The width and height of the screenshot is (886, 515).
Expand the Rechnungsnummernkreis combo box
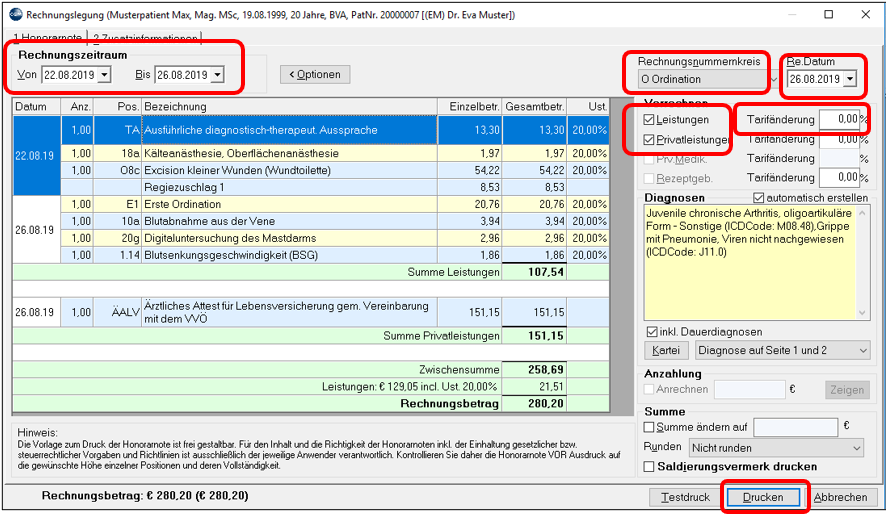coord(773,79)
